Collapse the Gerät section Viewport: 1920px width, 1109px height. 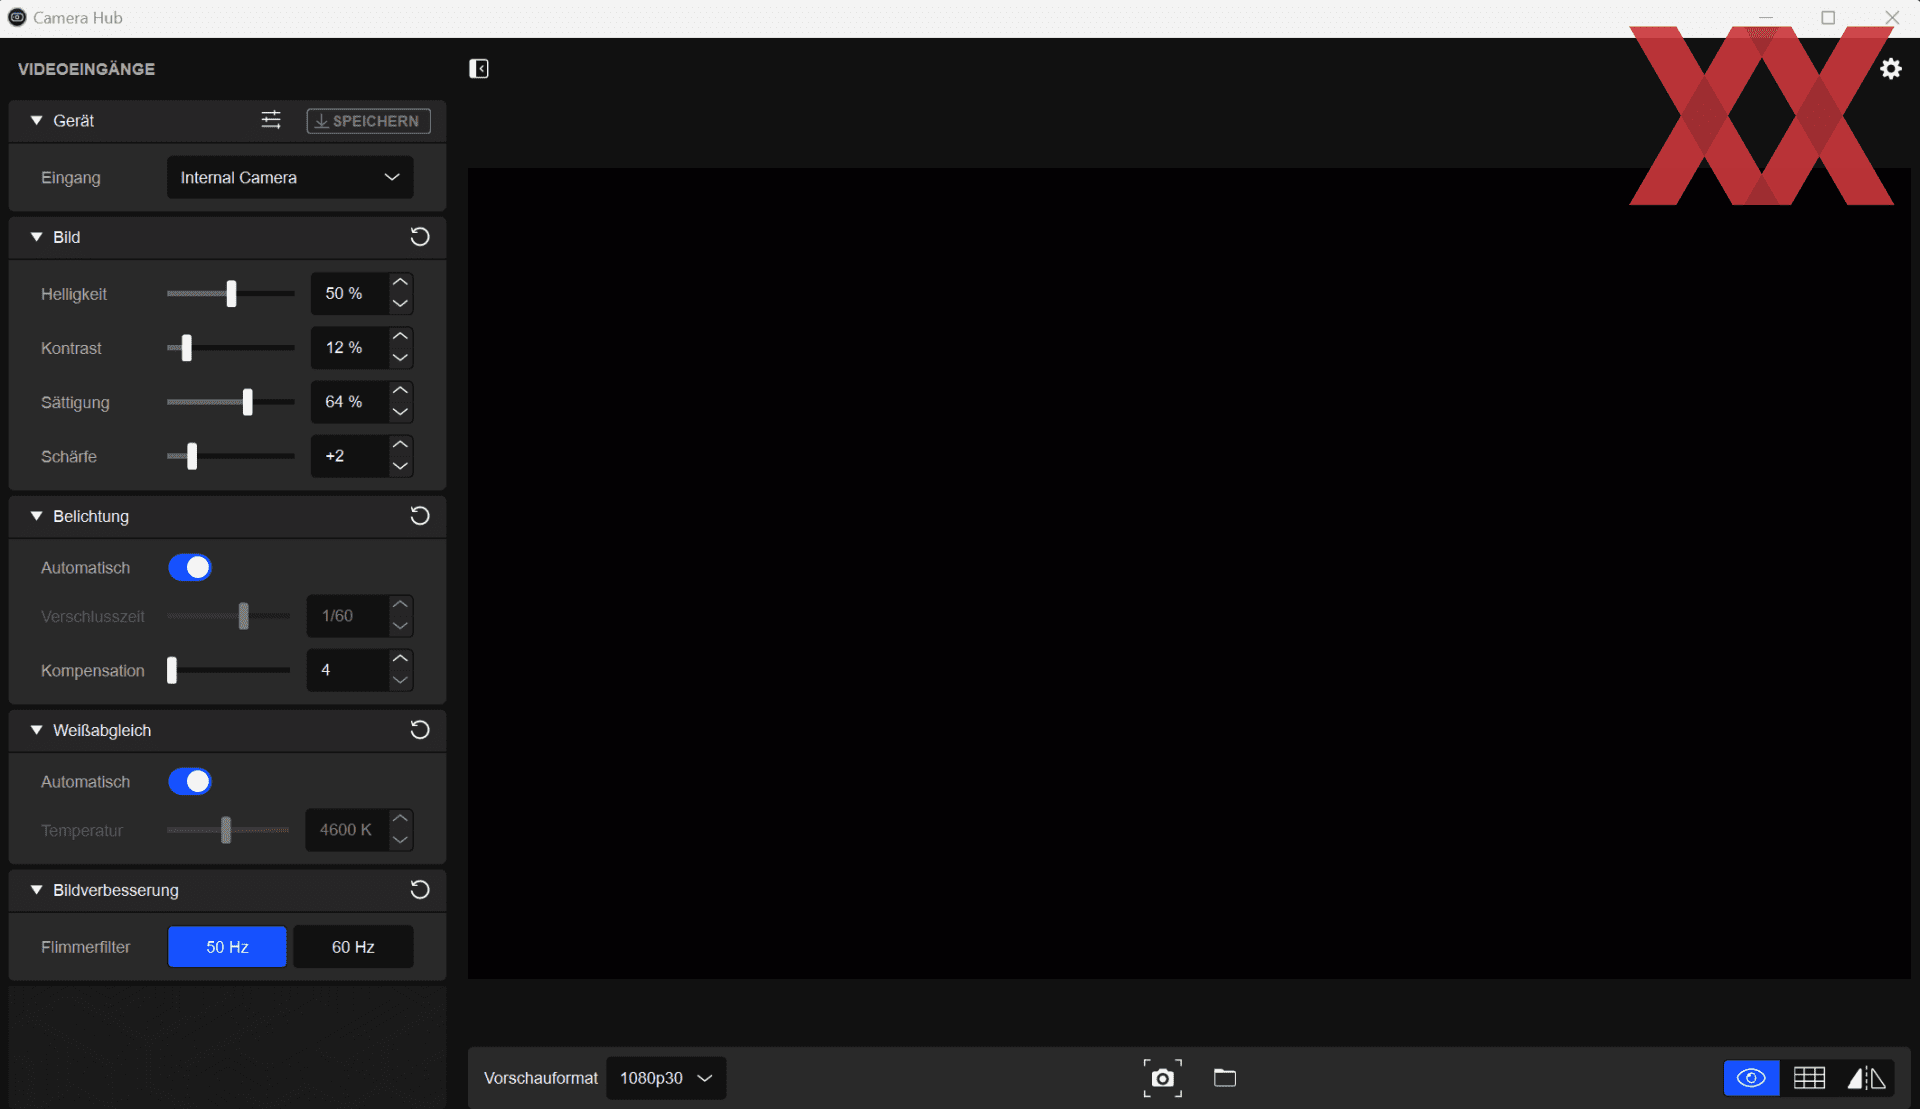(x=37, y=120)
